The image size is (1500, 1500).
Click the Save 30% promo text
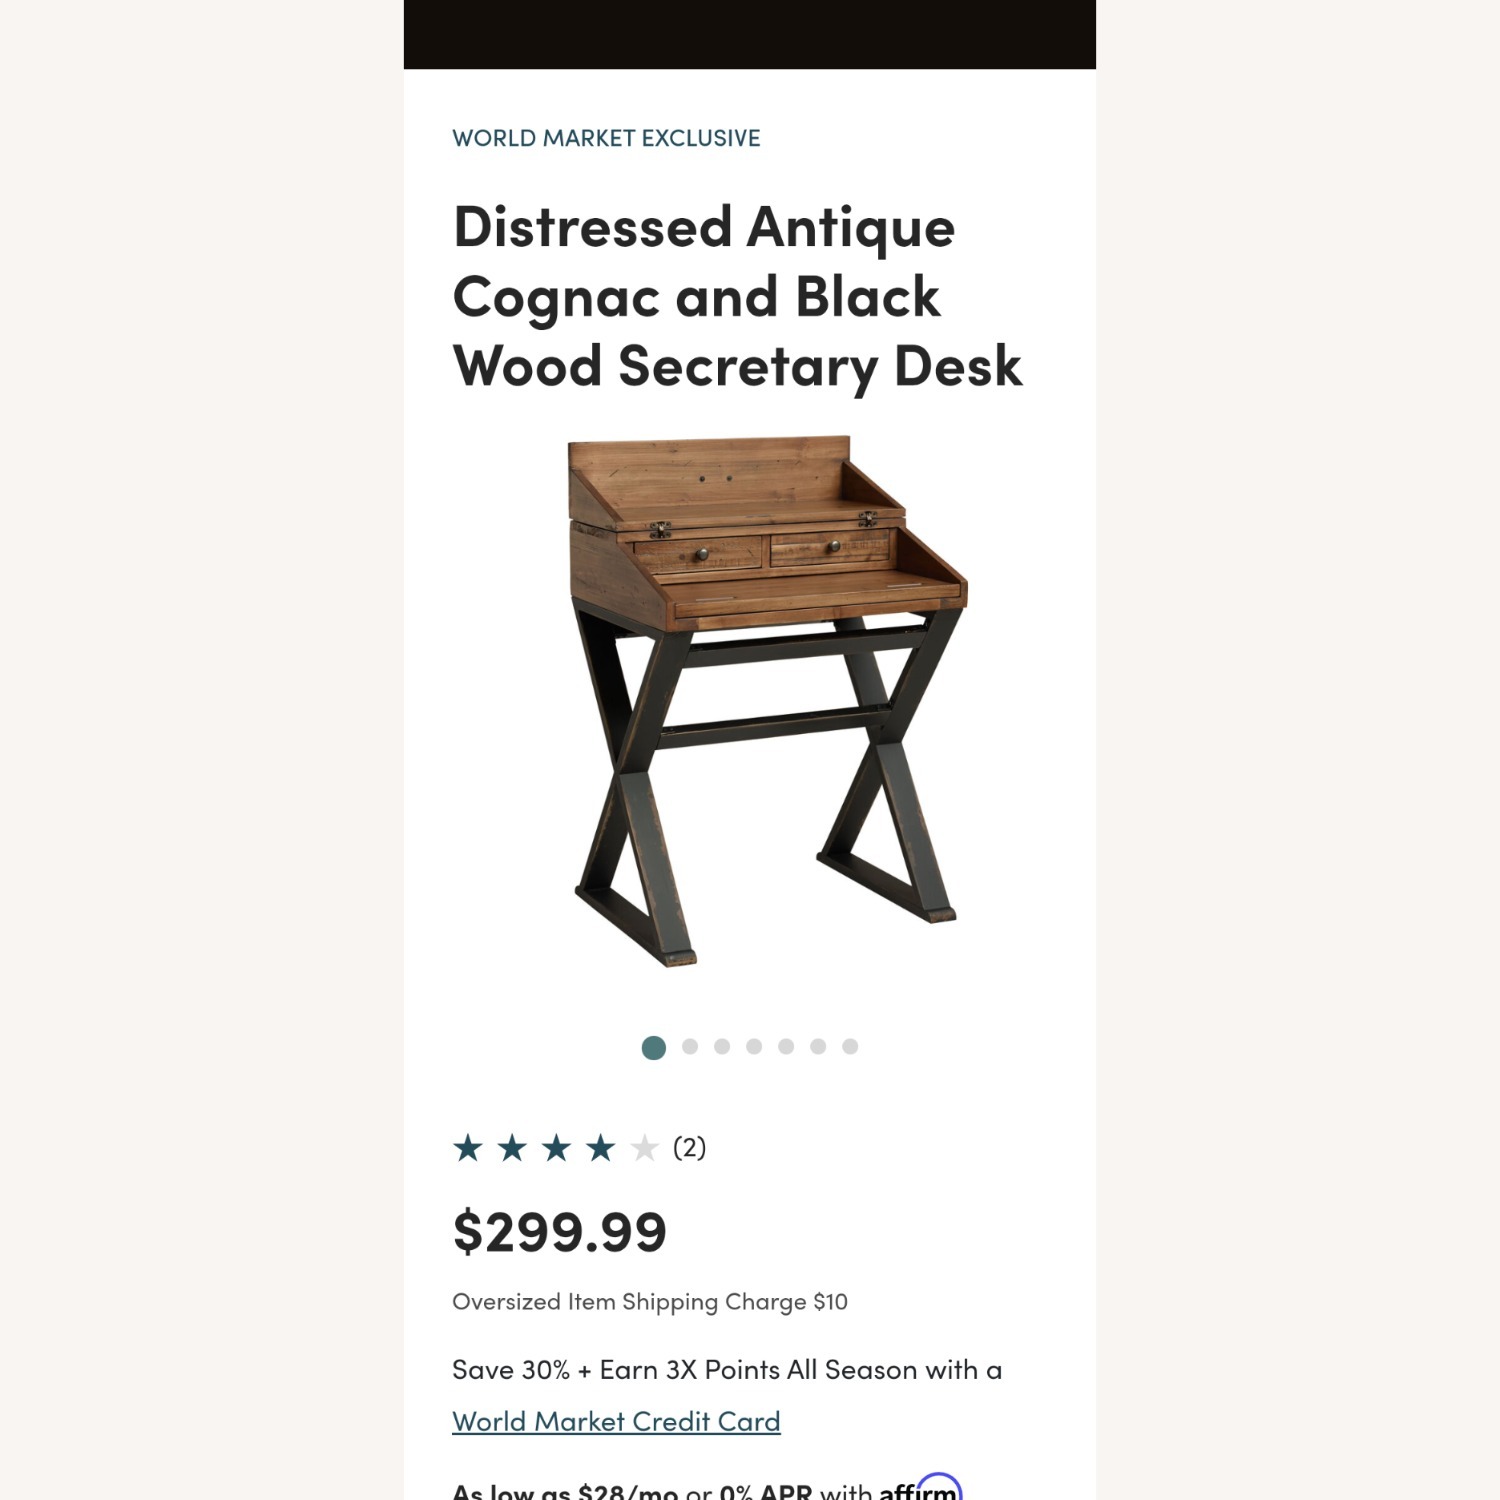coord(727,1369)
